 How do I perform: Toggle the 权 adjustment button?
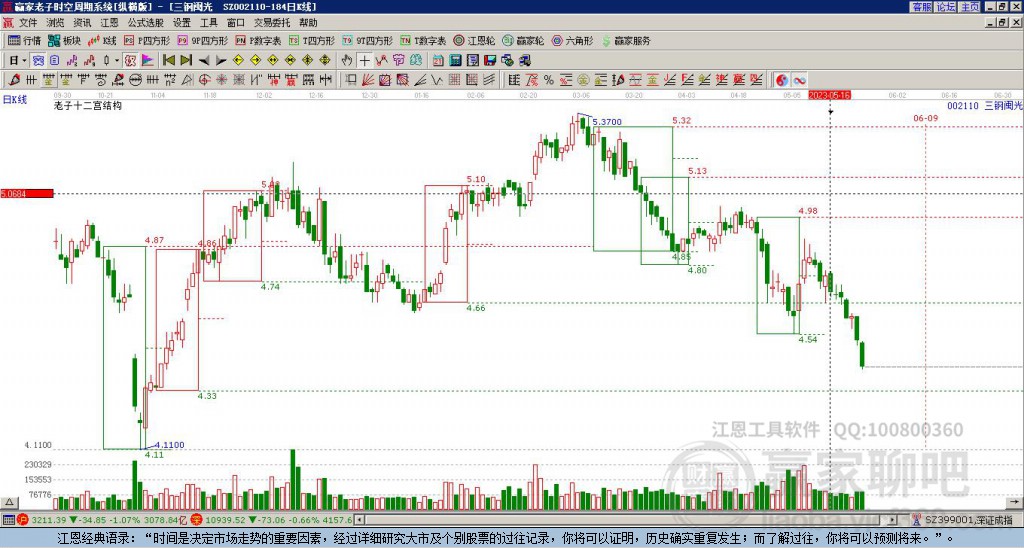130,61
